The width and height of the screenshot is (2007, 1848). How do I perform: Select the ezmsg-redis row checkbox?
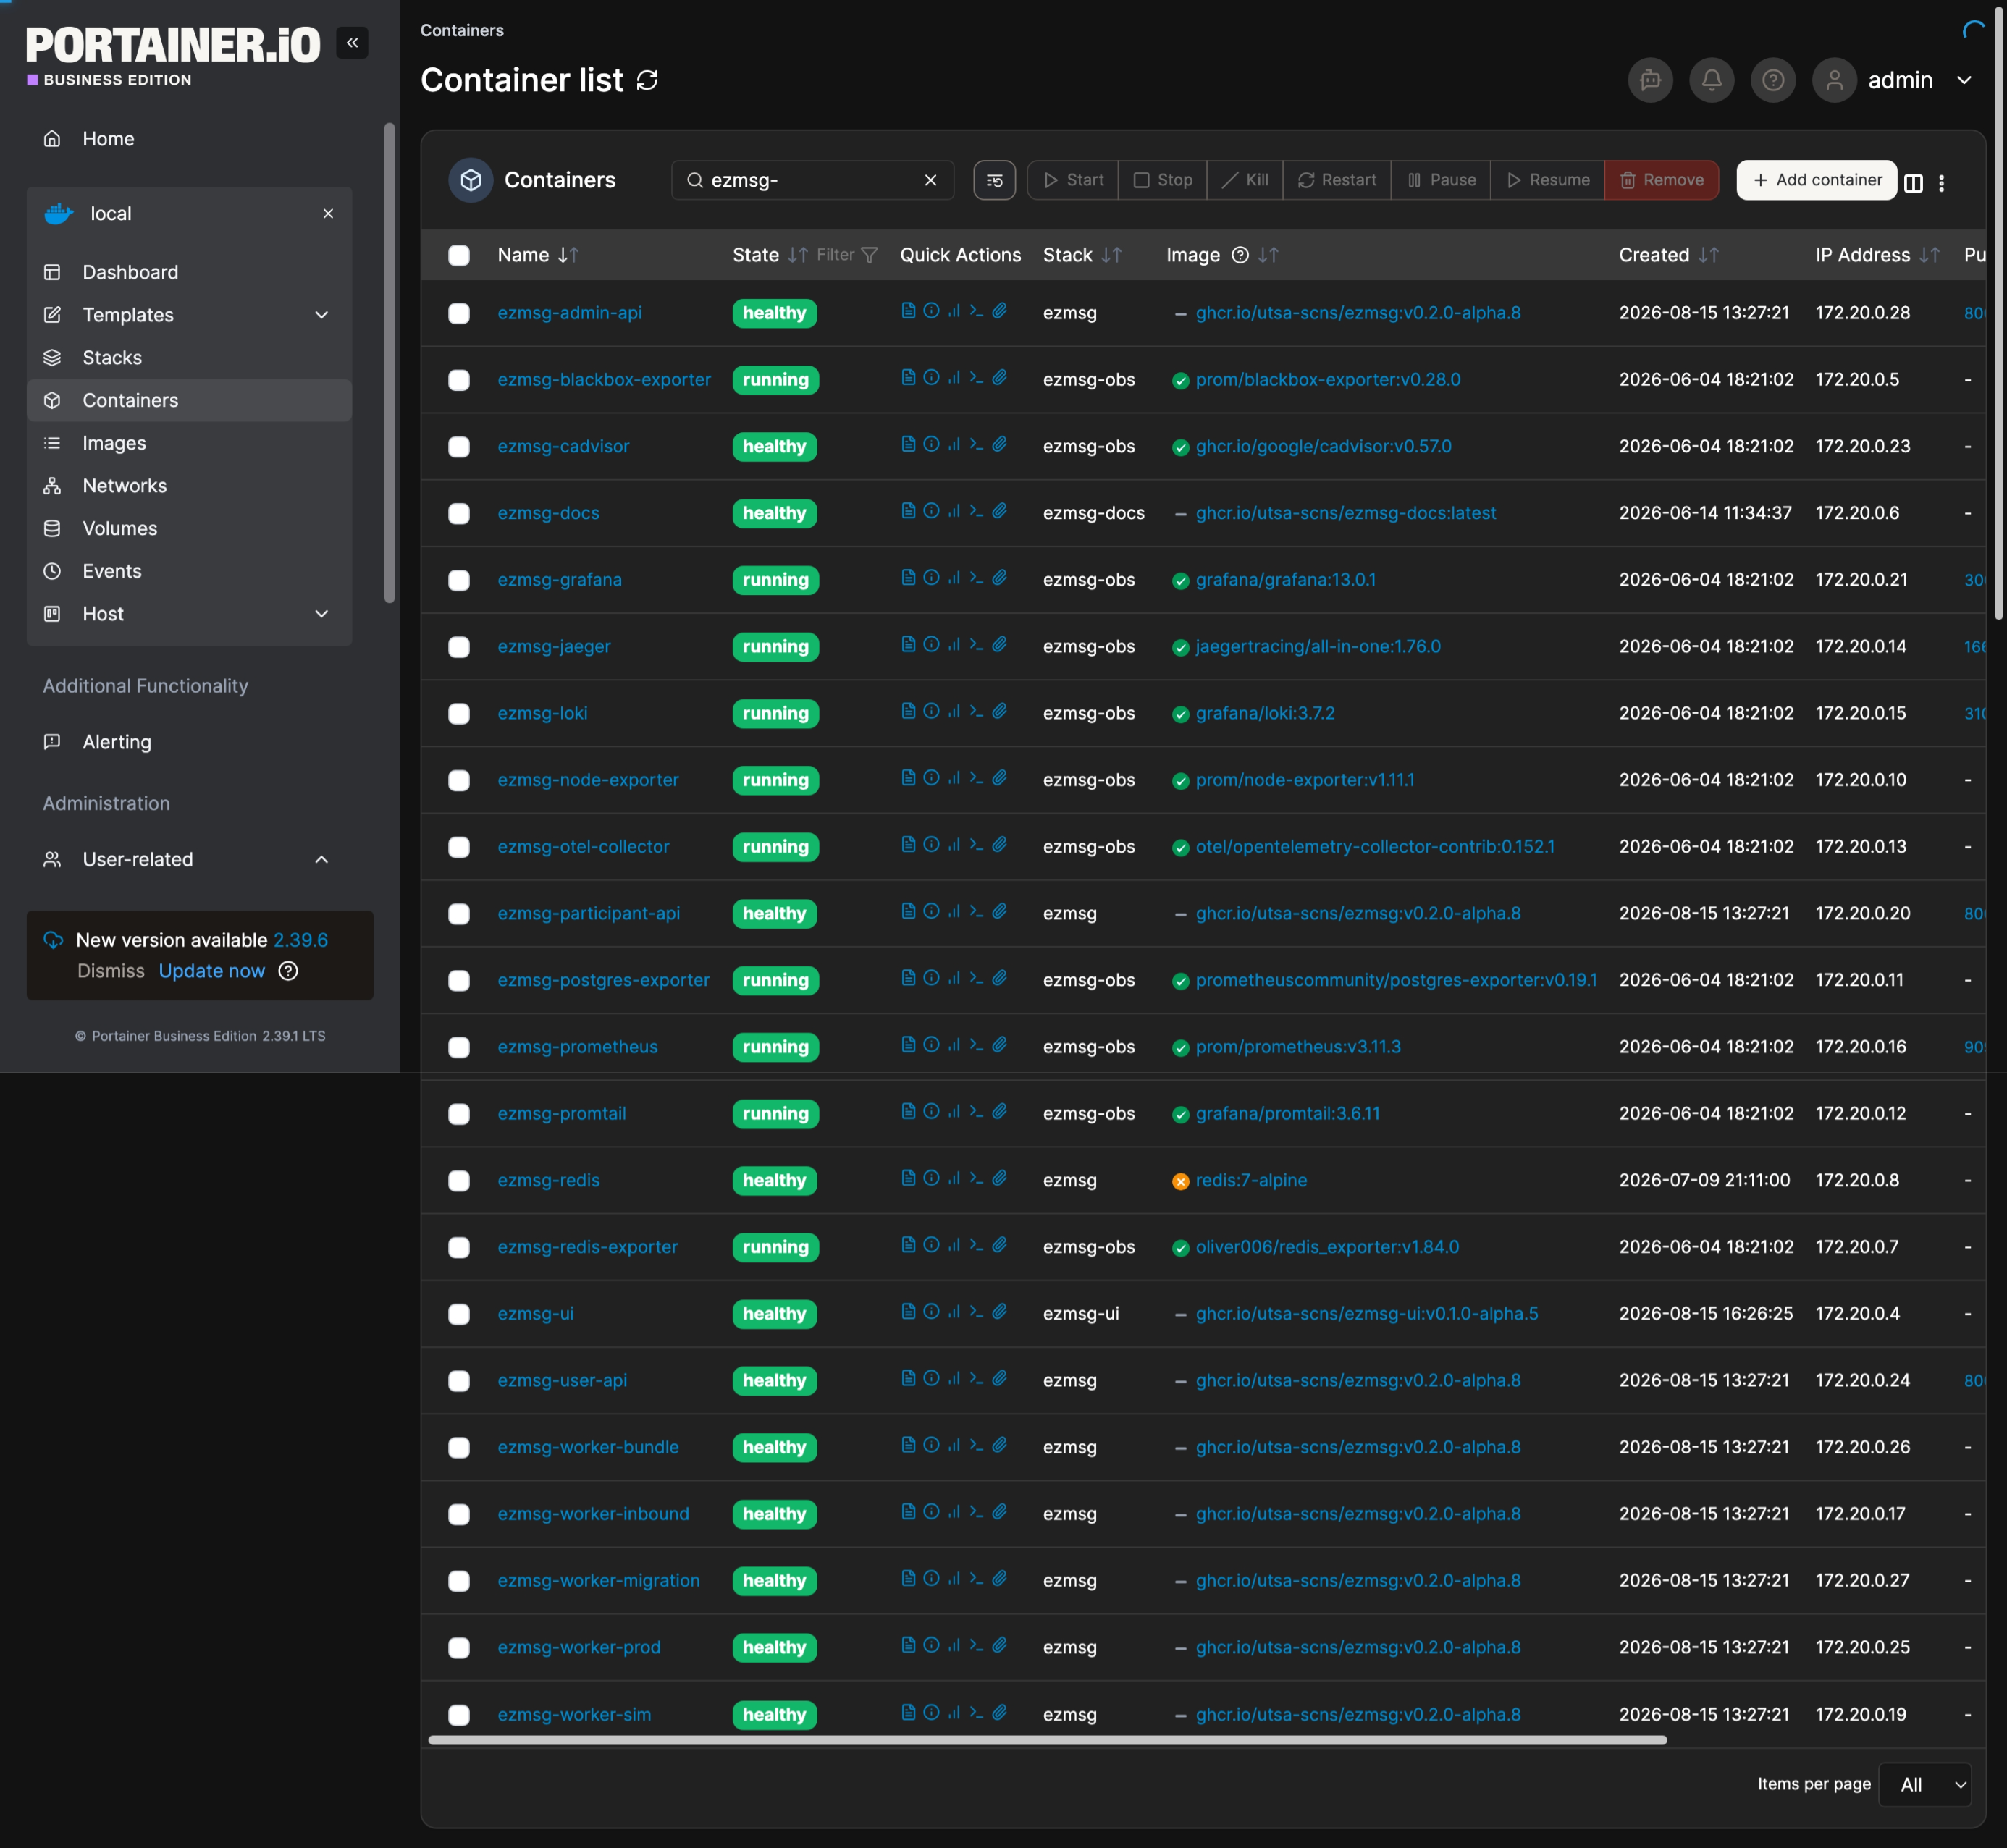[x=459, y=1181]
